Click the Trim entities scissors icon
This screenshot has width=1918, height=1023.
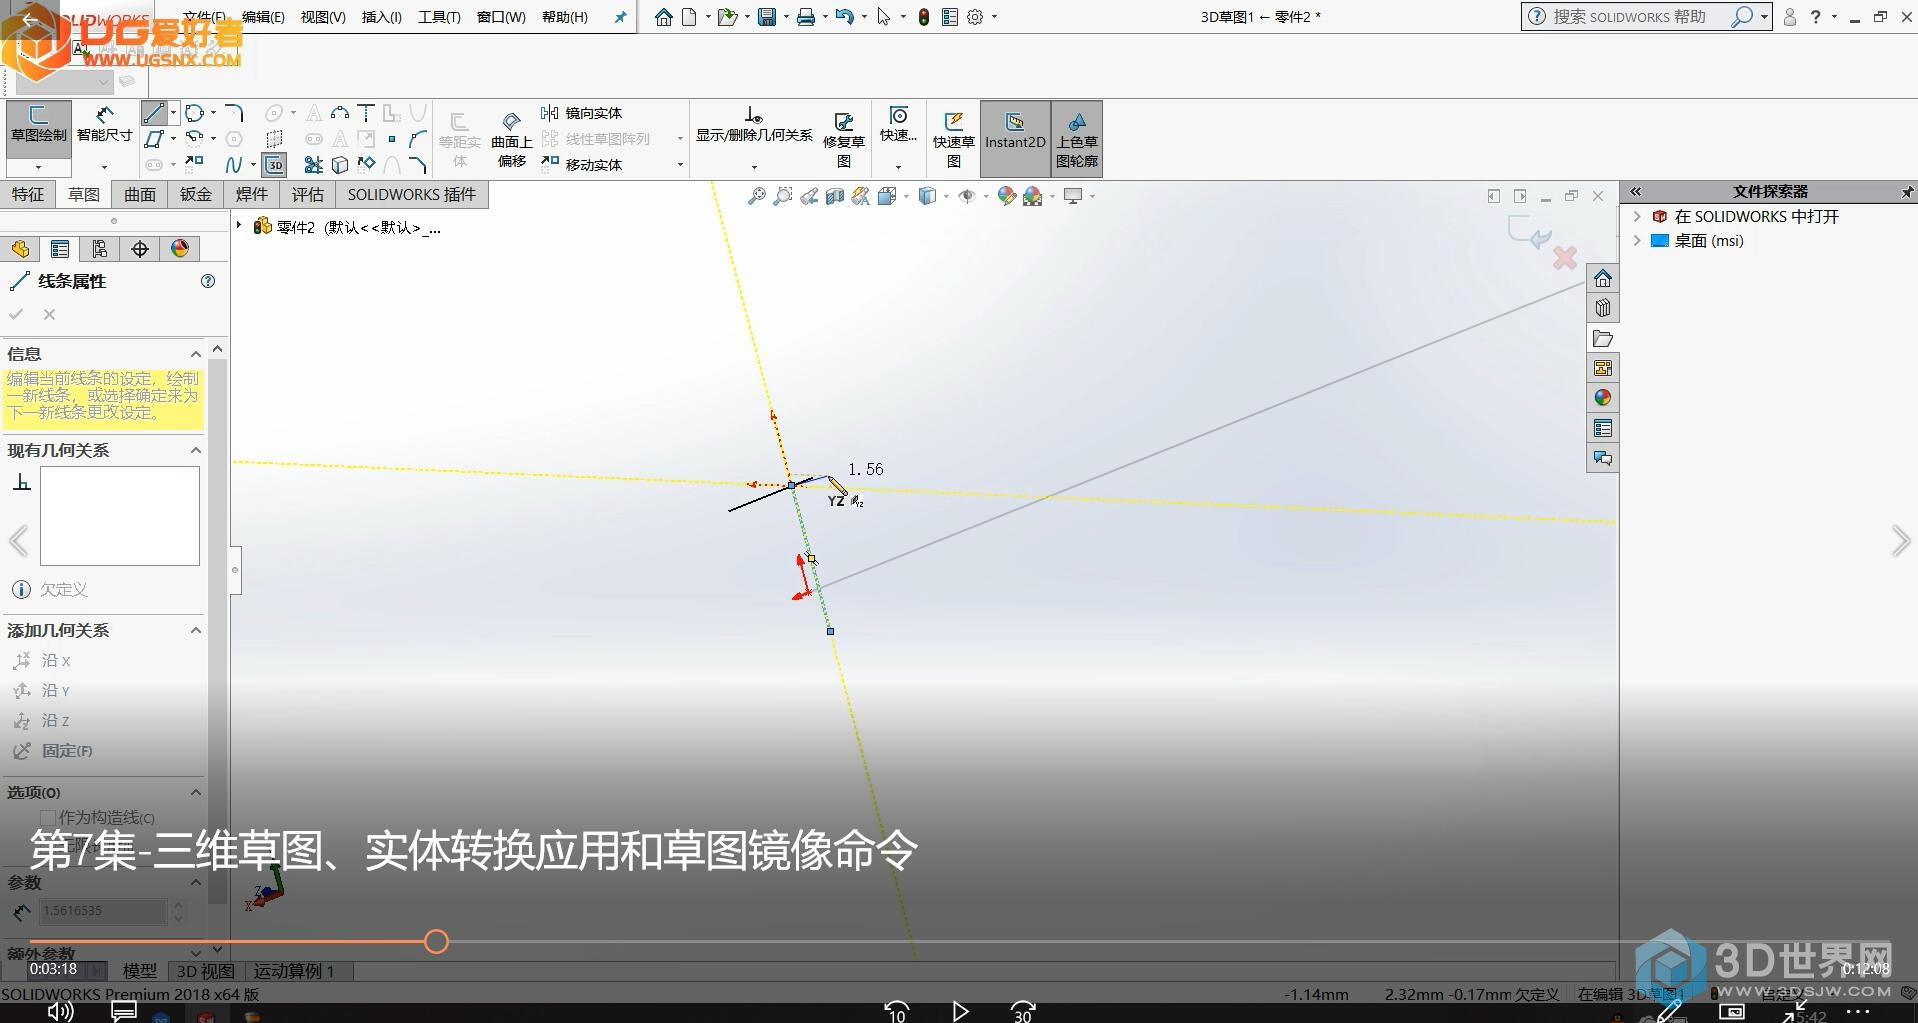pos(314,164)
